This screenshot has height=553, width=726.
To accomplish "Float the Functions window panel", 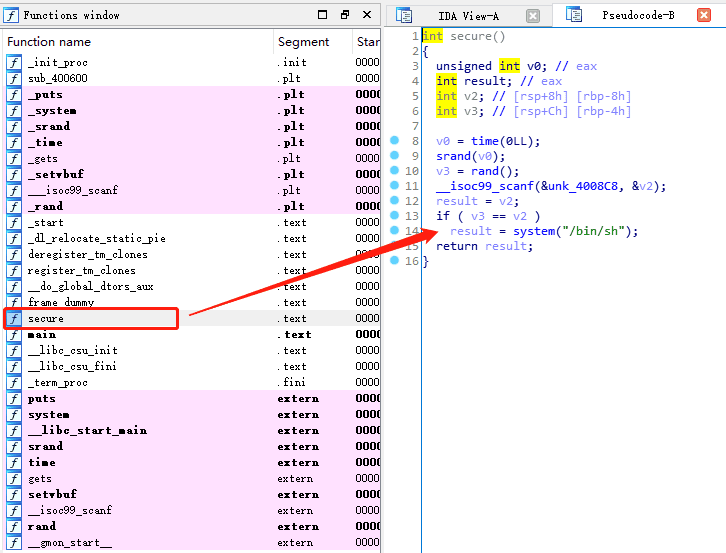I will coord(345,15).
